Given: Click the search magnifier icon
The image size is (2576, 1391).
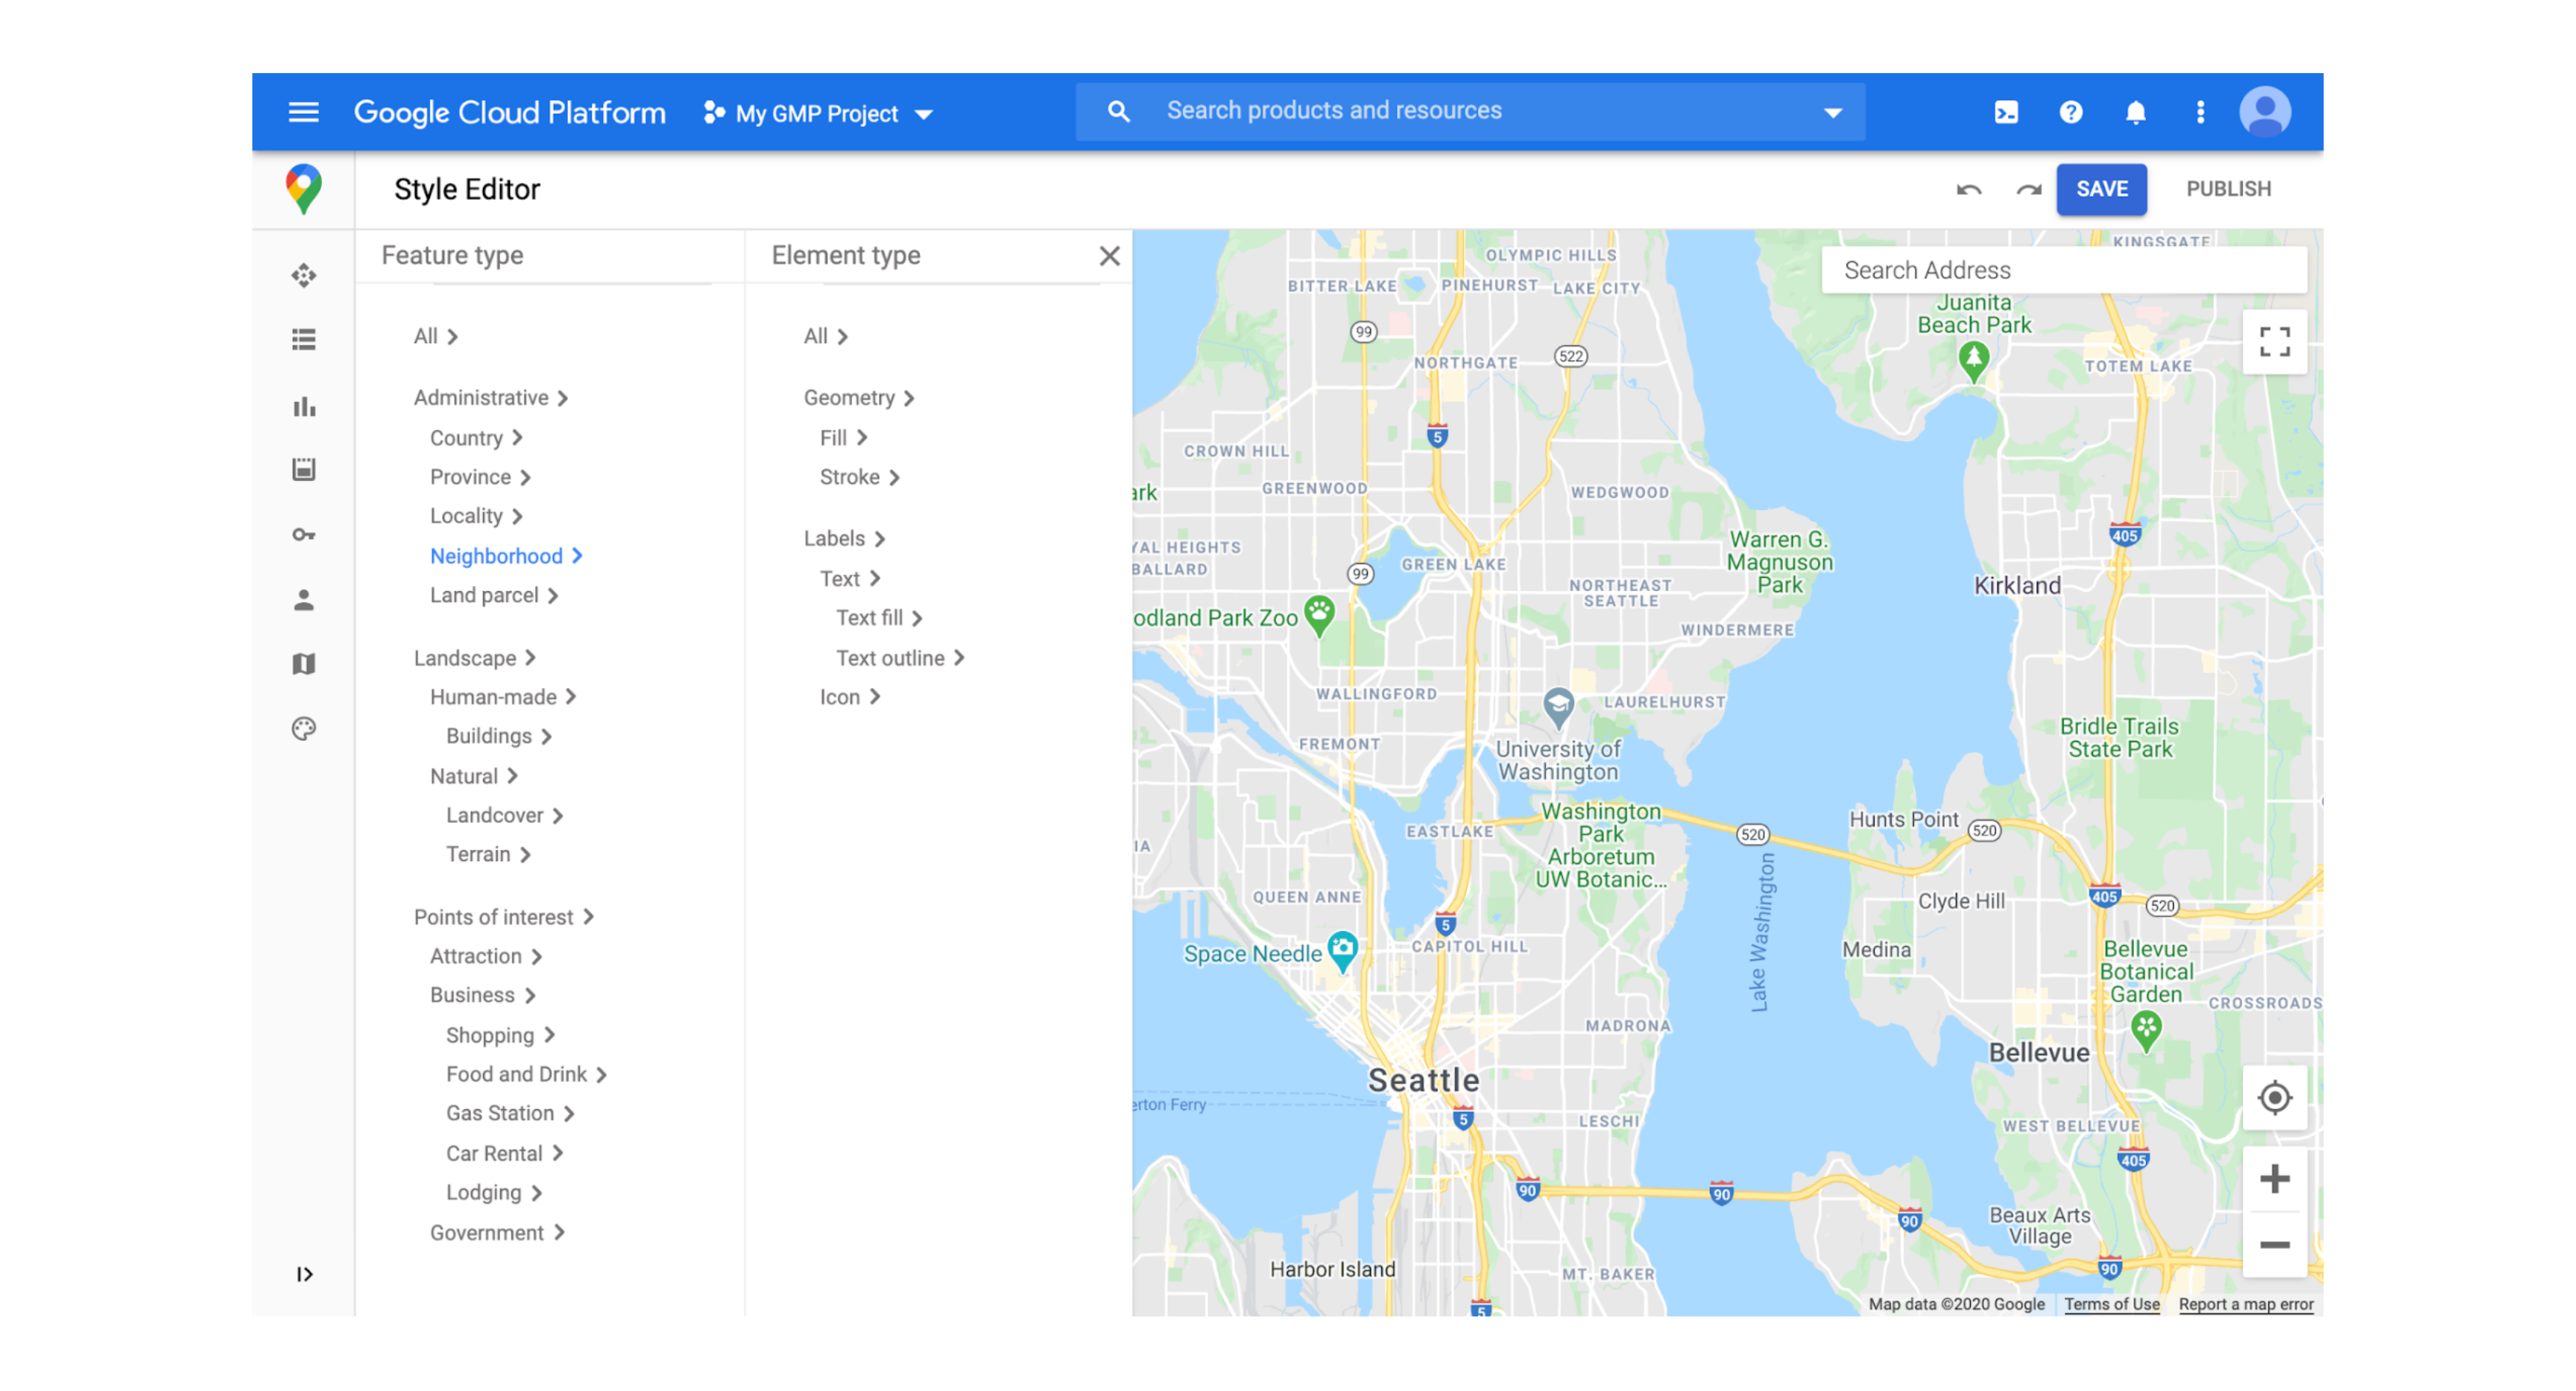Looking at the screenshot, I should pyautogui.click(x=1119, y=112).
